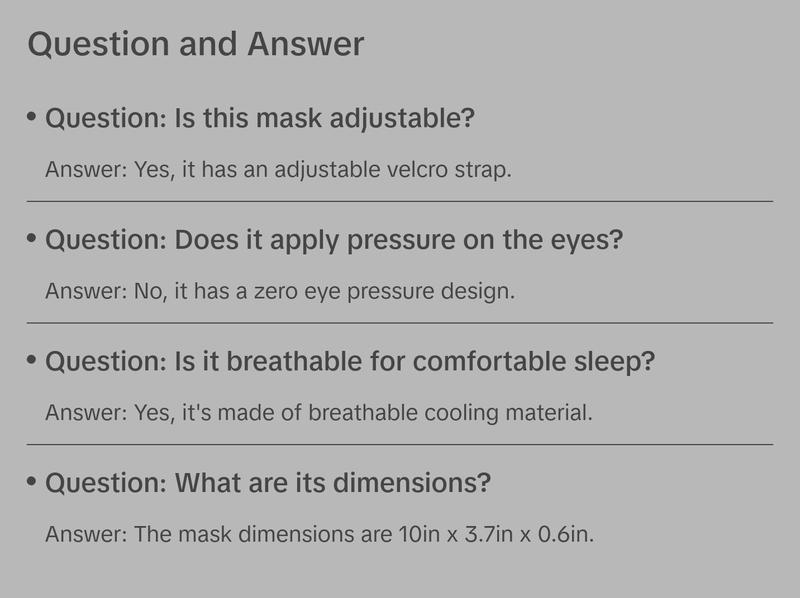
Task: Click the "10in x 3.7in x 0.6in" measurement text
Action: coord(495,534)
